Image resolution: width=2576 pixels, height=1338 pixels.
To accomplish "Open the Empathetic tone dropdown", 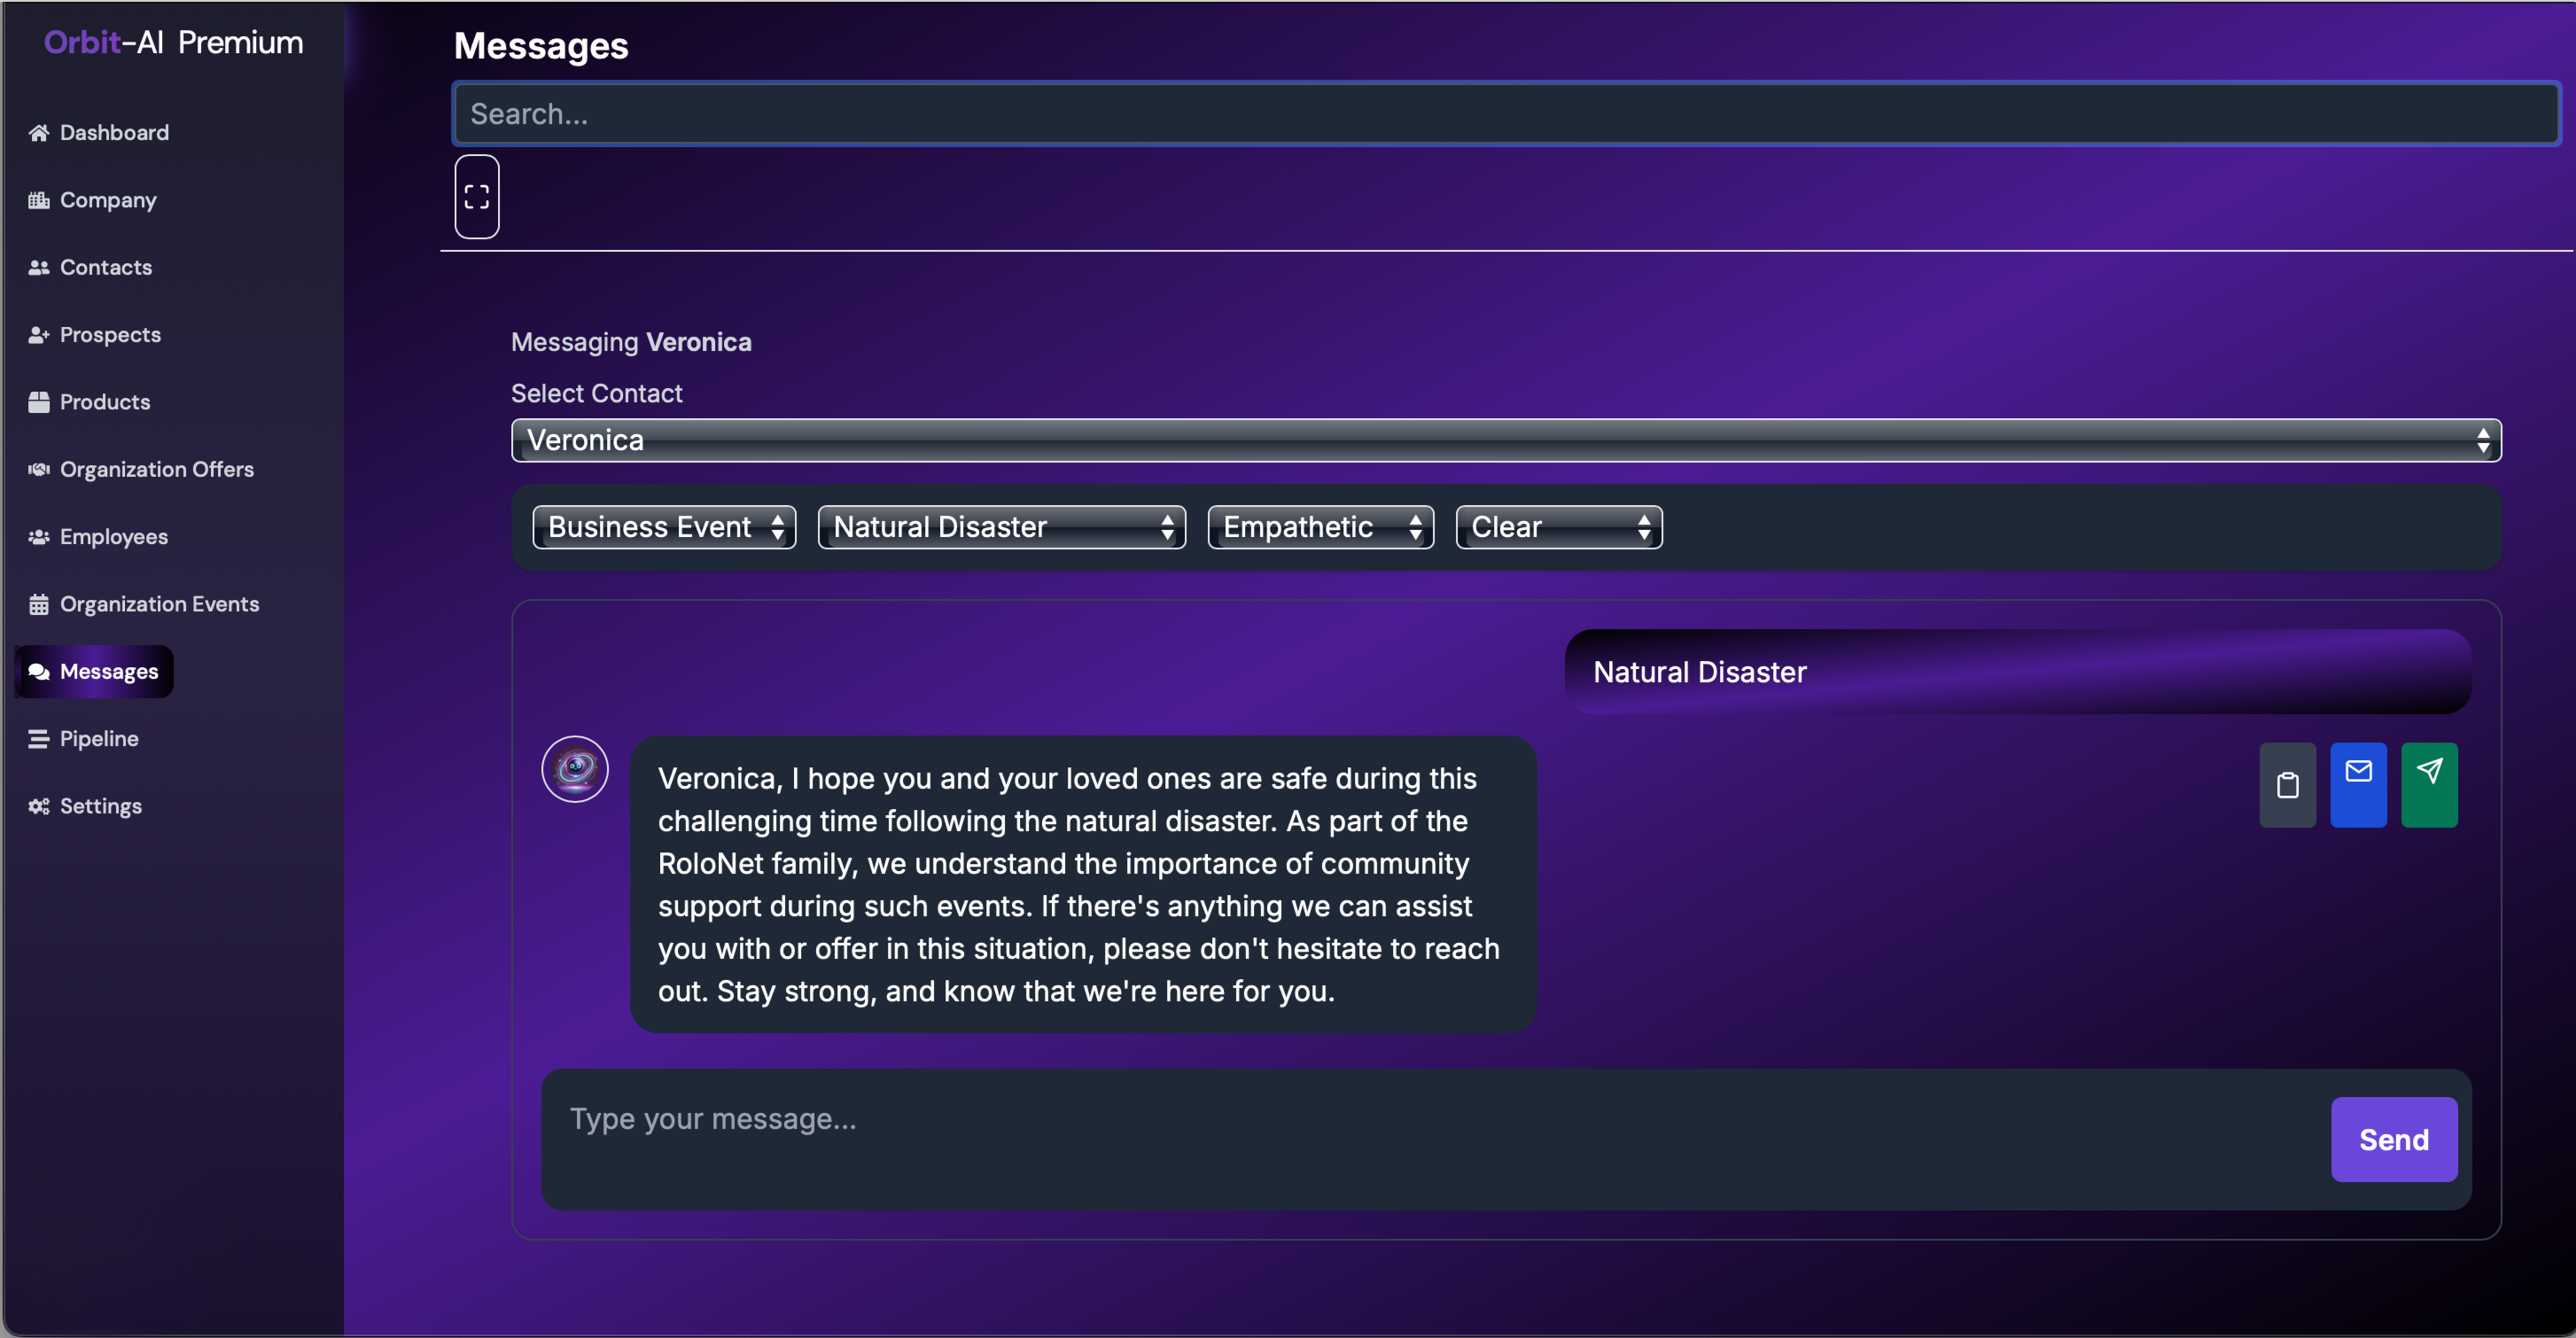I will pos(1320,527).
